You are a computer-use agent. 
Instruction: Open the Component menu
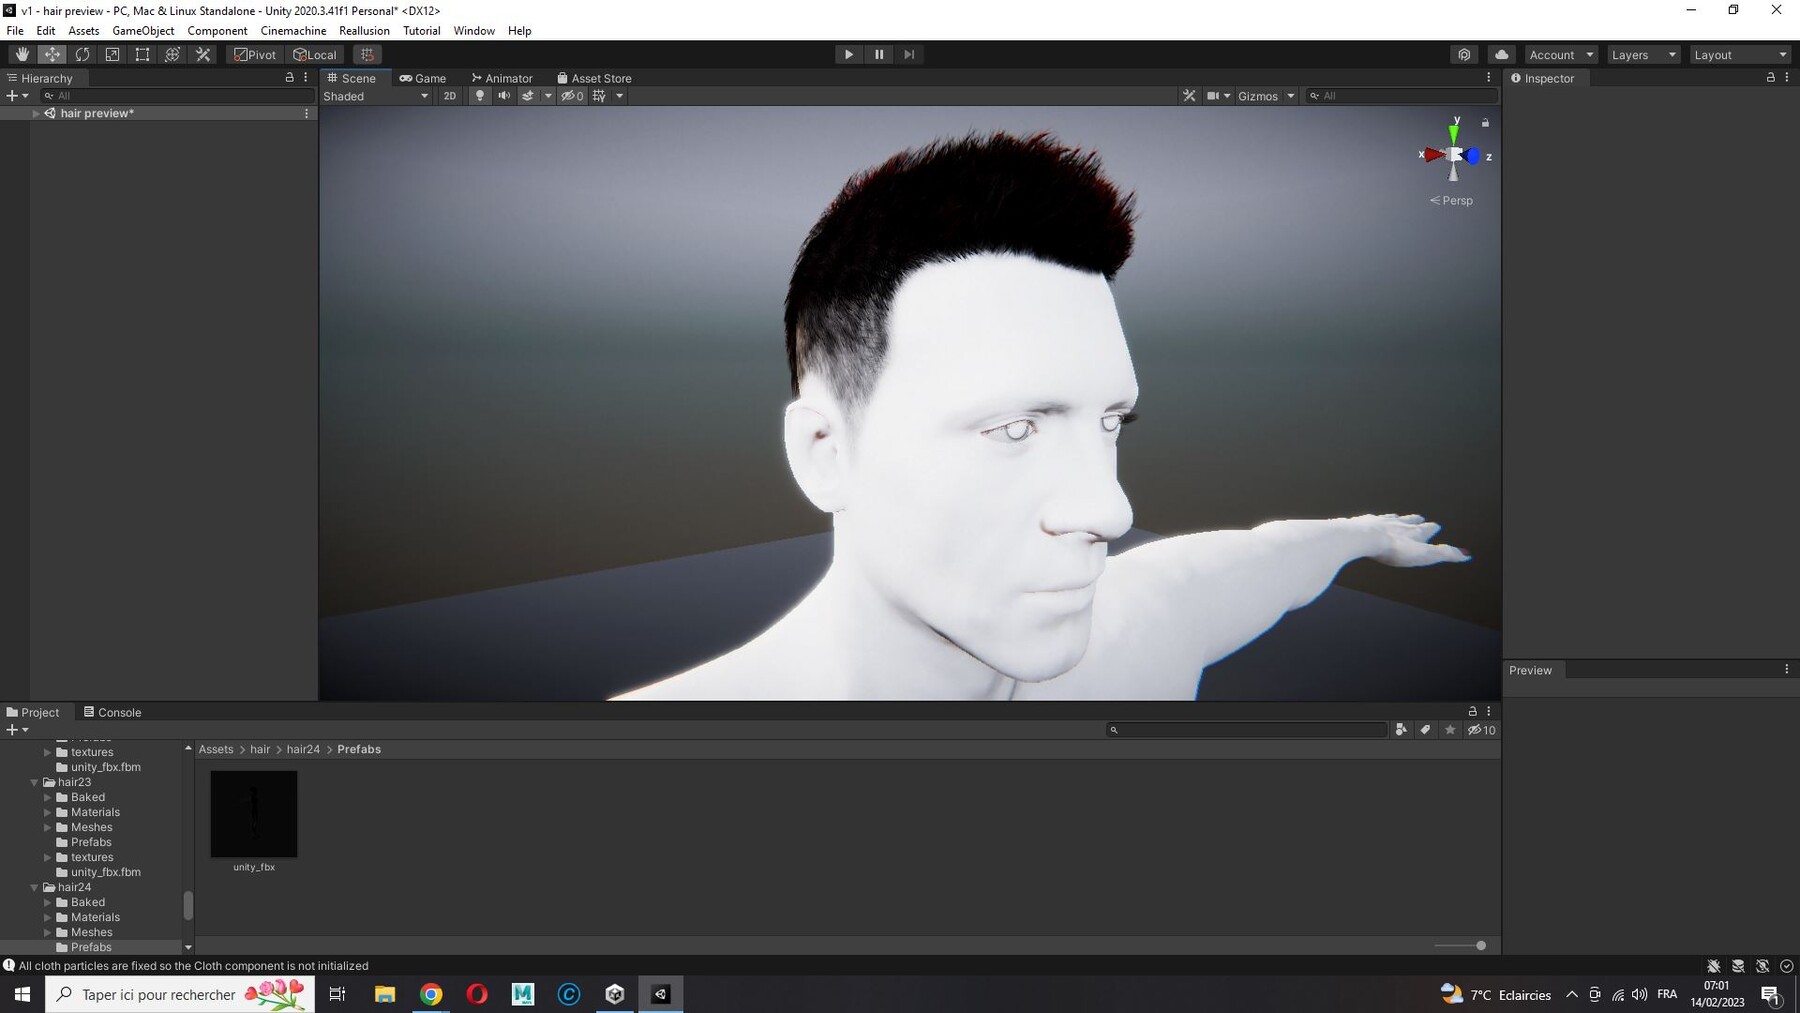(217, 31)
